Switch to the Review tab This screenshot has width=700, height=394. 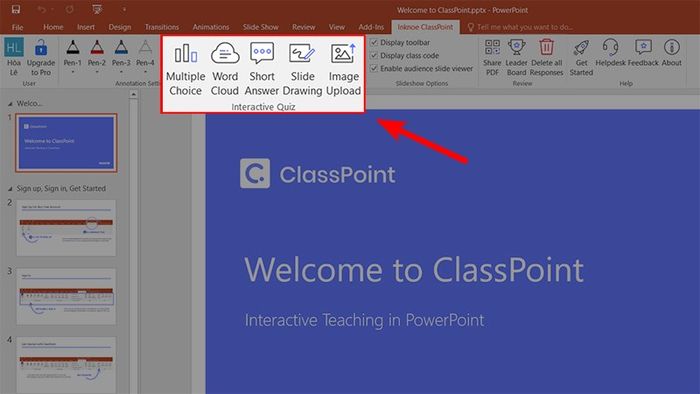pyautogui.click(x=304, y=27)
